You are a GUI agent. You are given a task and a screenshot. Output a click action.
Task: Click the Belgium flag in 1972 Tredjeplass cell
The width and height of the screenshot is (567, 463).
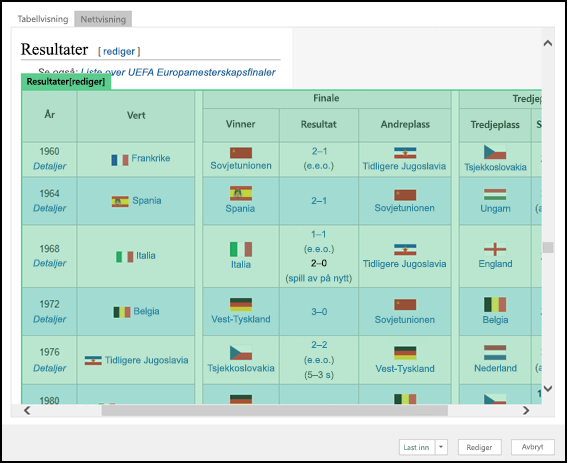pyautogui.click(x=495, y=305)
